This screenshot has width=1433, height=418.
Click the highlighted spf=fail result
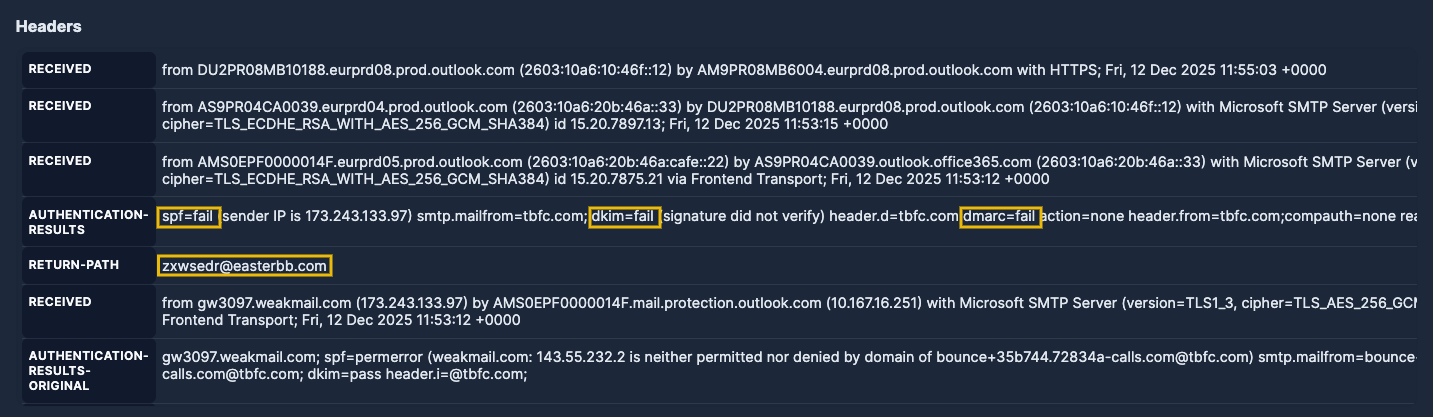tap(188, 217)
